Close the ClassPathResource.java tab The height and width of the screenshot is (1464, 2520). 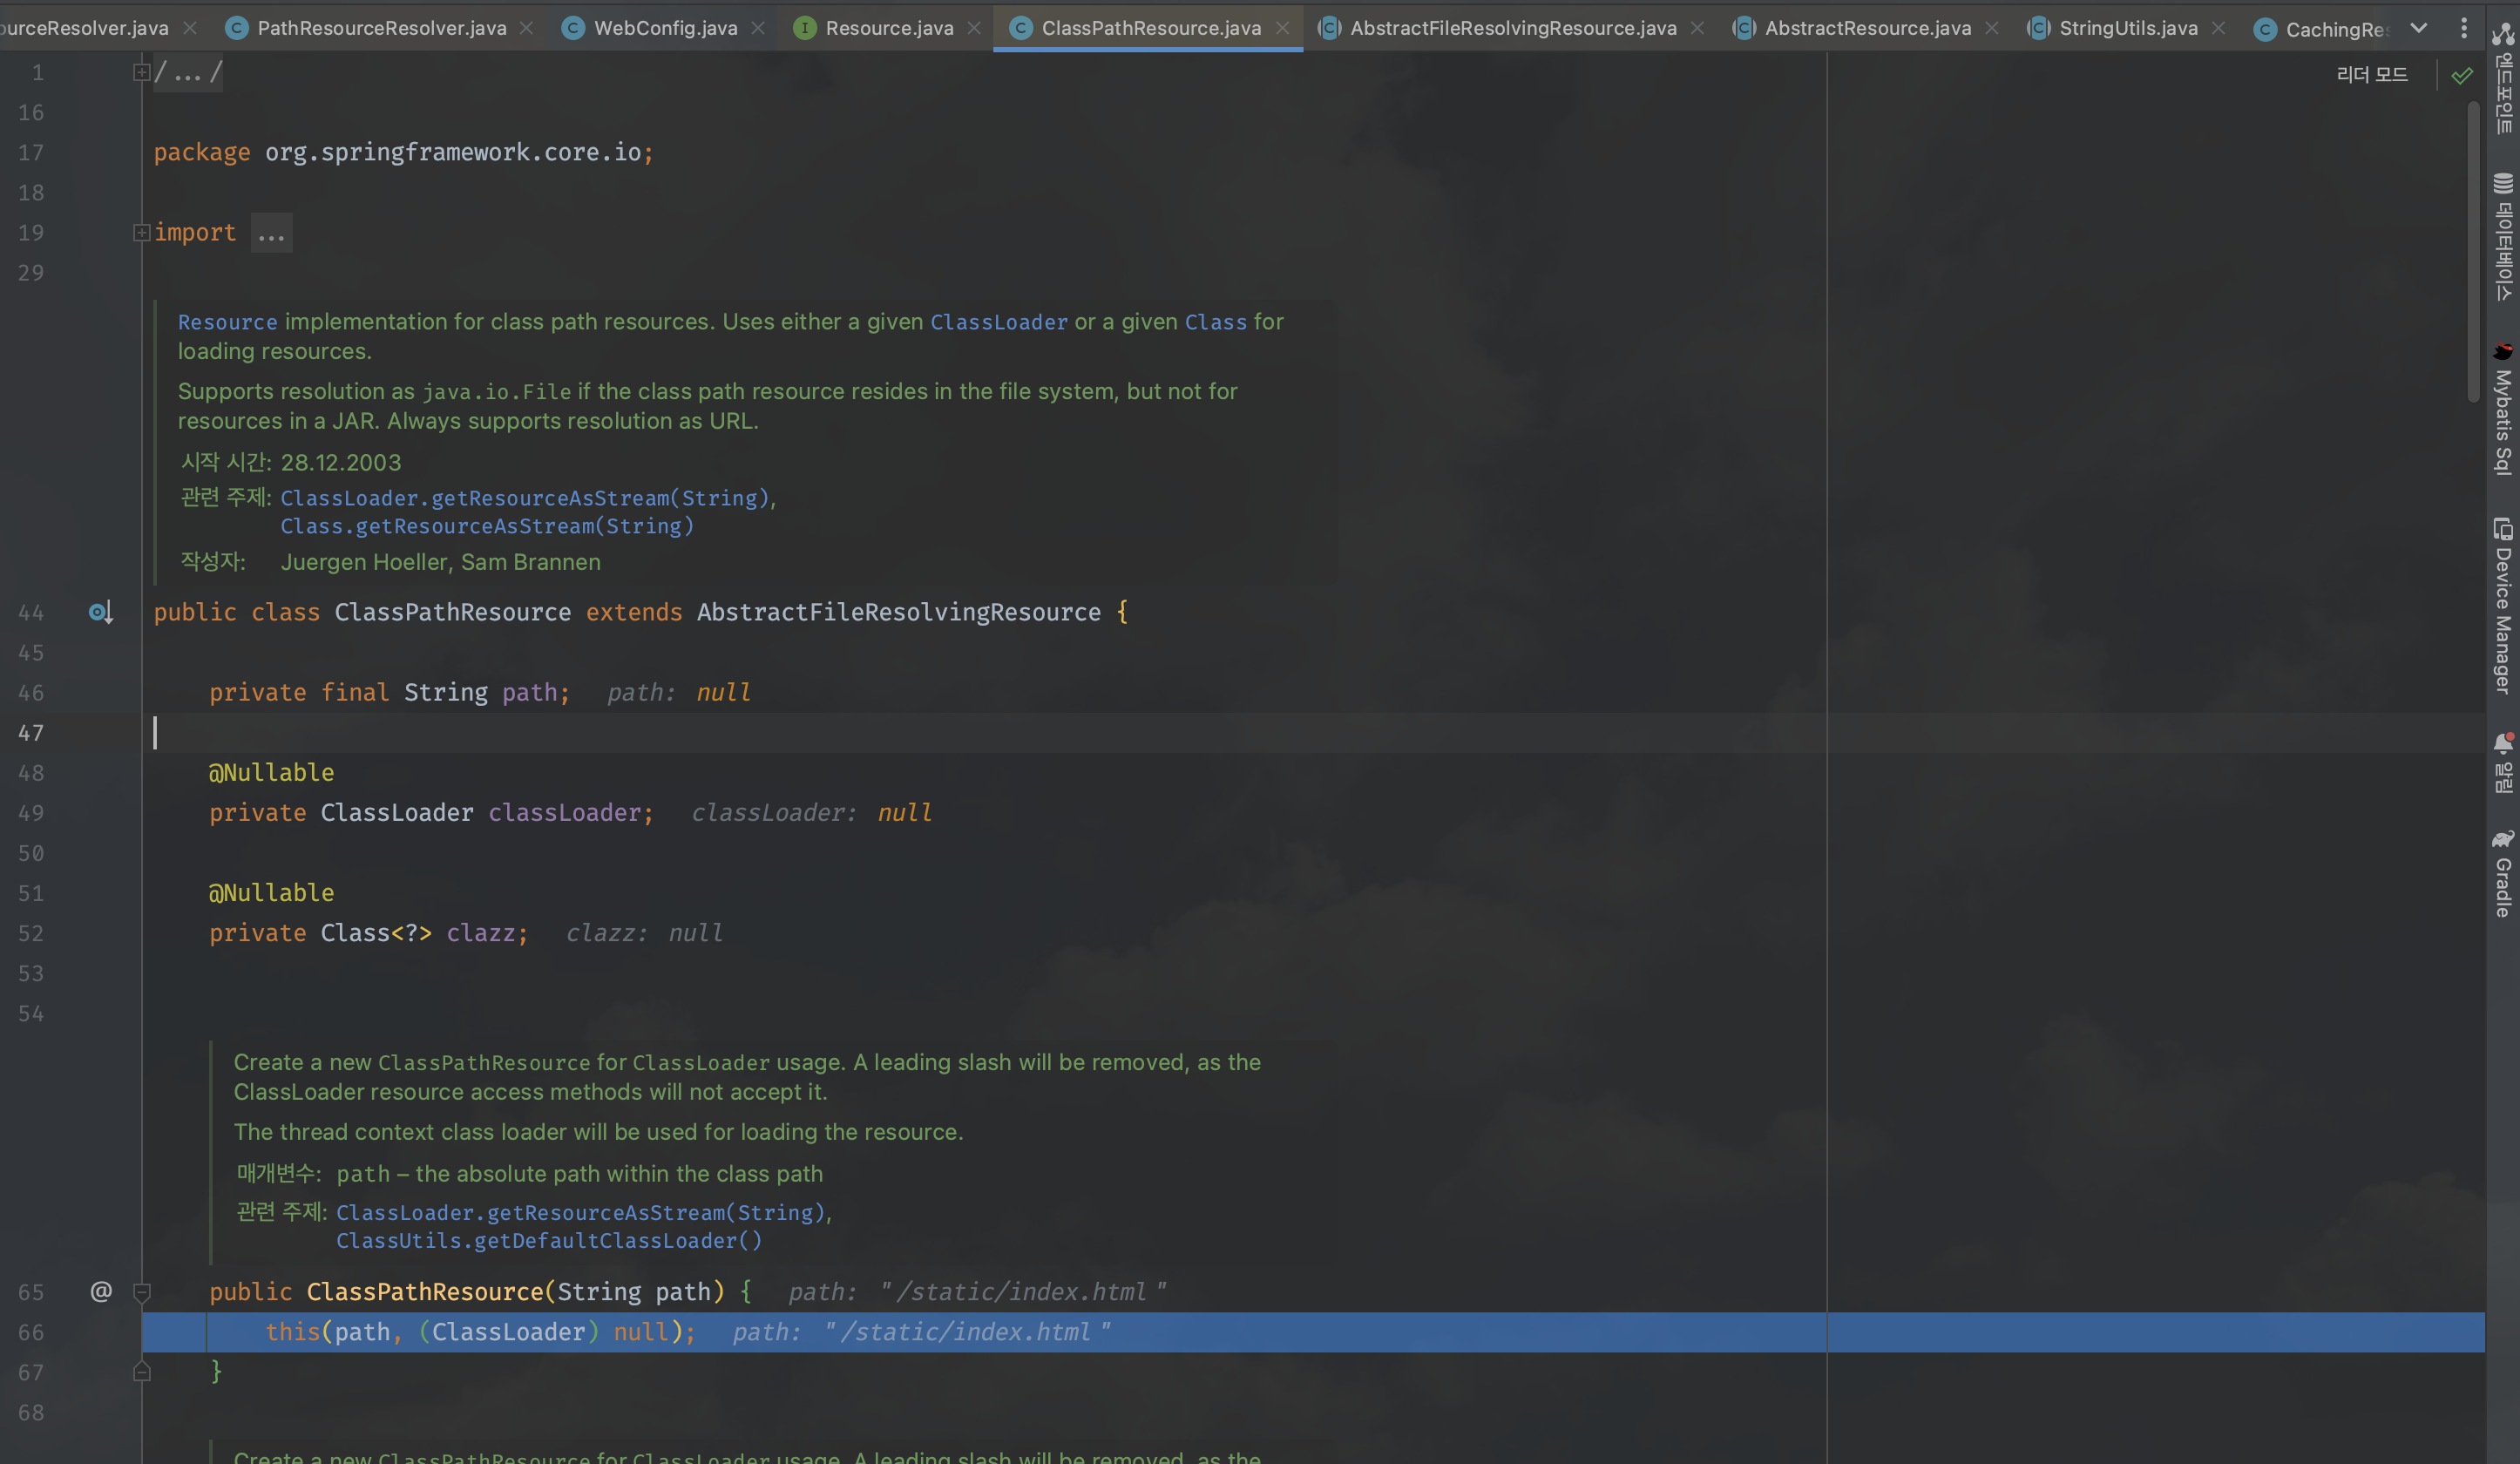(1282, 28)
